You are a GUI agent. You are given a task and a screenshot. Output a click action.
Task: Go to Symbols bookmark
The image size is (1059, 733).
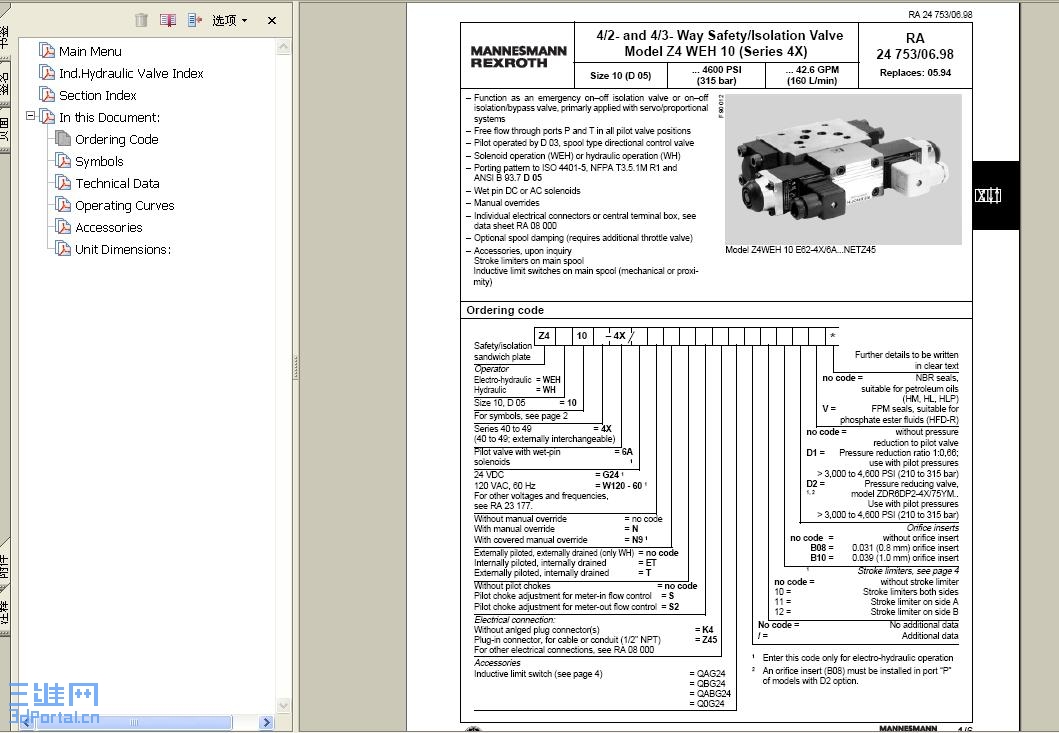click(99, 161)
